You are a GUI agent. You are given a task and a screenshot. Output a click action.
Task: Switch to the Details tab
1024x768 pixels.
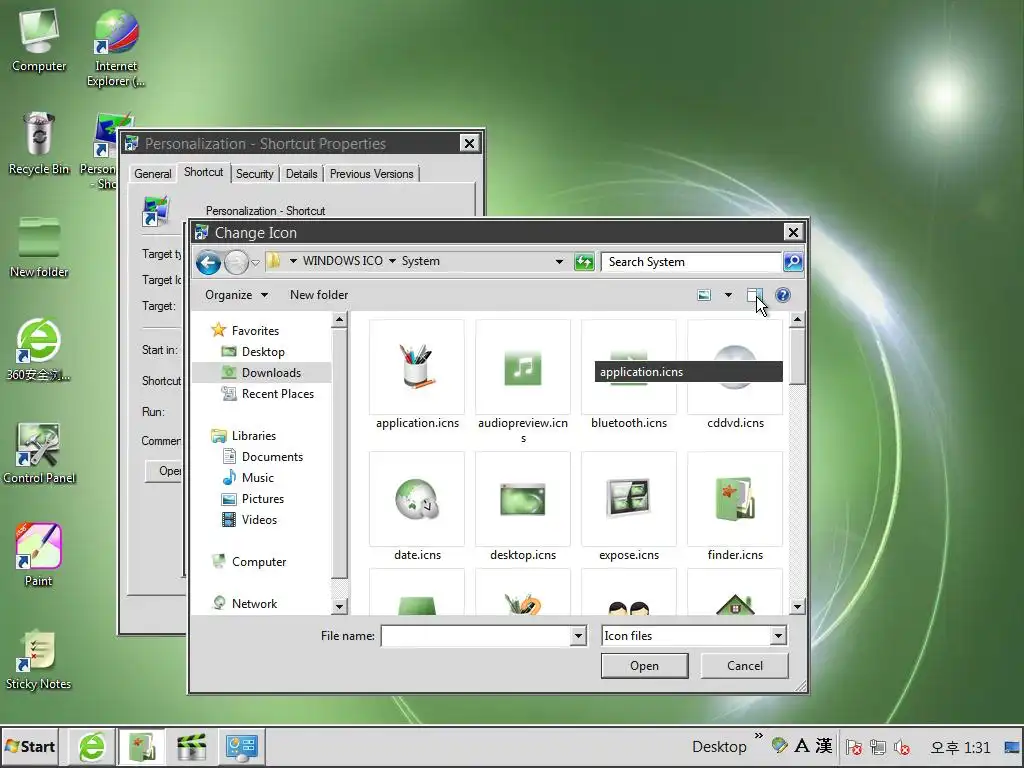click(302, 174)
